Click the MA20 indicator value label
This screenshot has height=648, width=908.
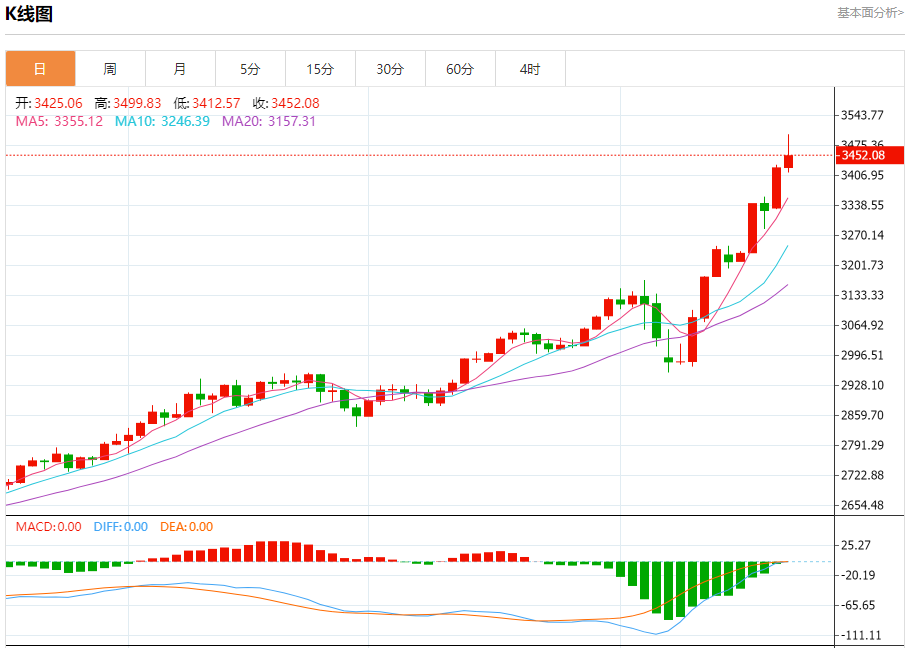coord(269,121)
